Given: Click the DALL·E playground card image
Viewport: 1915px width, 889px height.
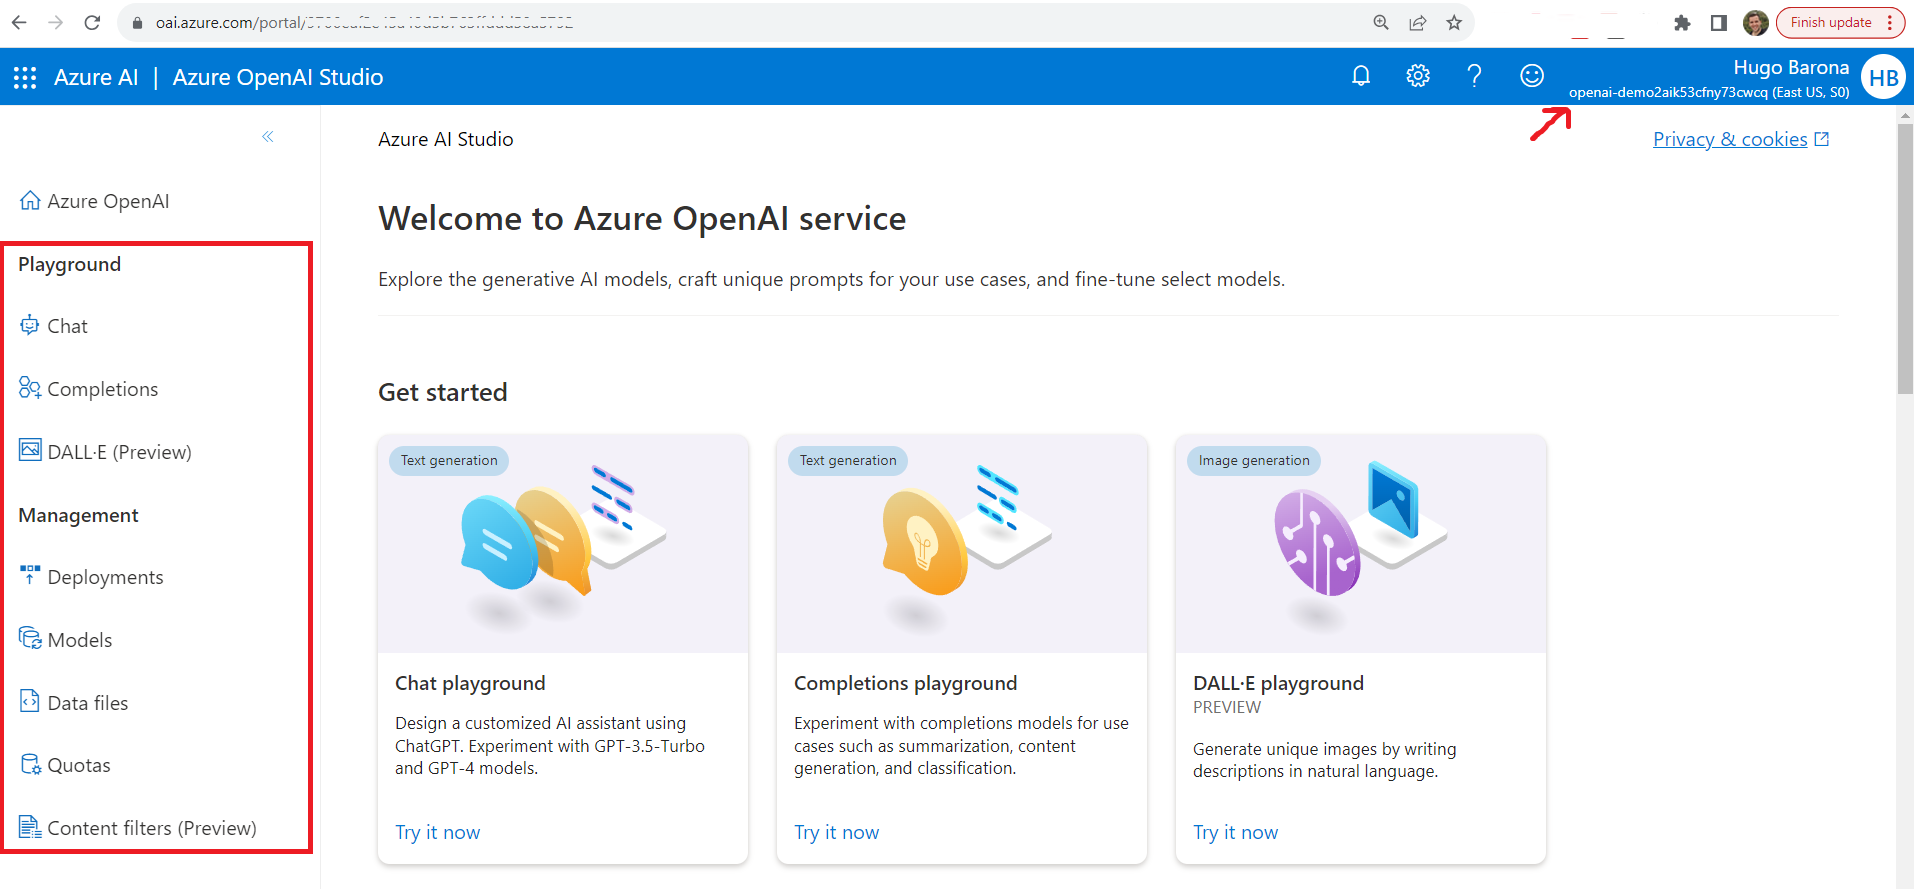Looking at the screenshot, I should click(x=1360, y=543).
